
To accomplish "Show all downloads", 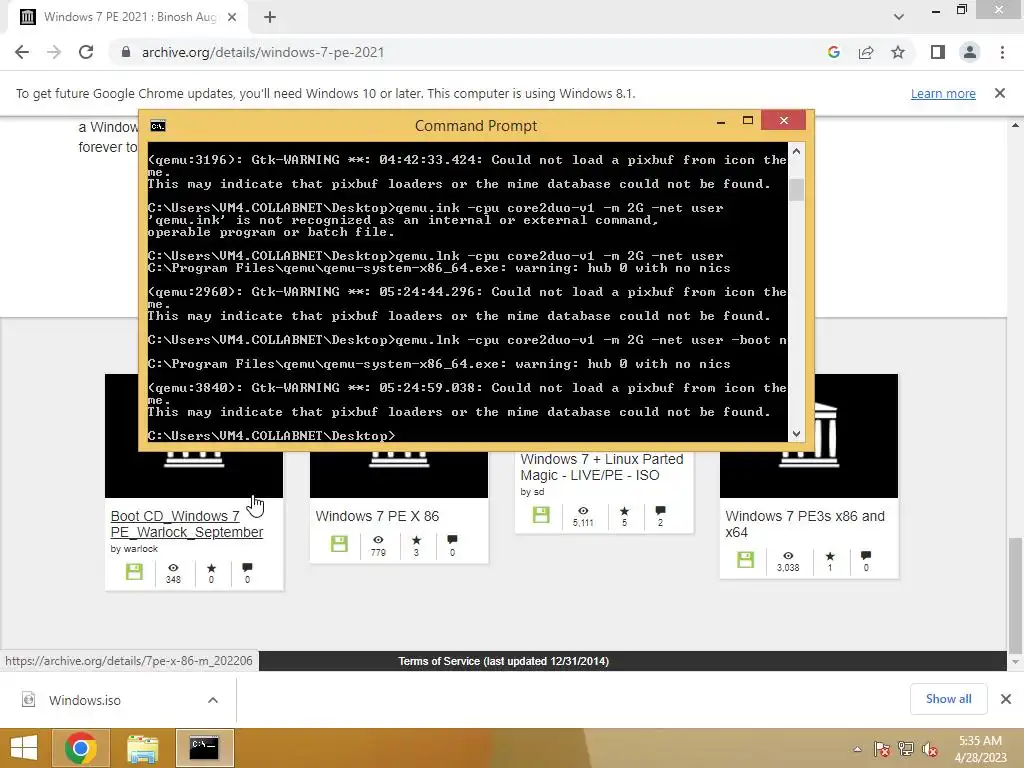I will click(x=948, y=699).
